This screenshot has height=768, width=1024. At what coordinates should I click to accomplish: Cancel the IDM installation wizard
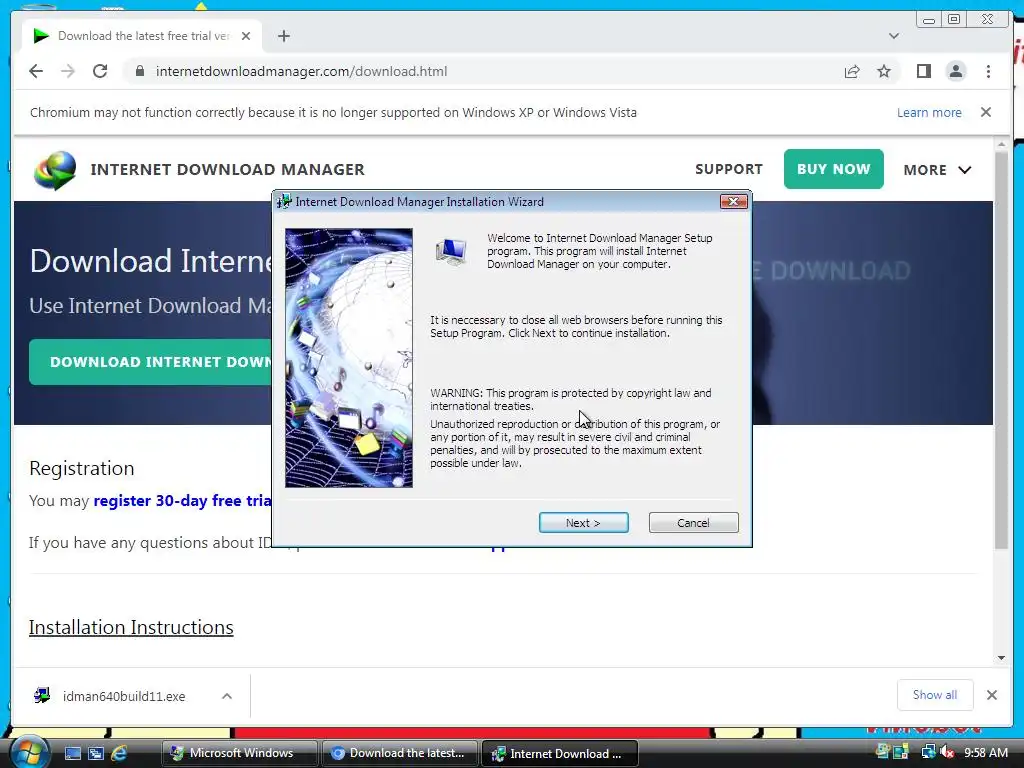tap(693, 522)
